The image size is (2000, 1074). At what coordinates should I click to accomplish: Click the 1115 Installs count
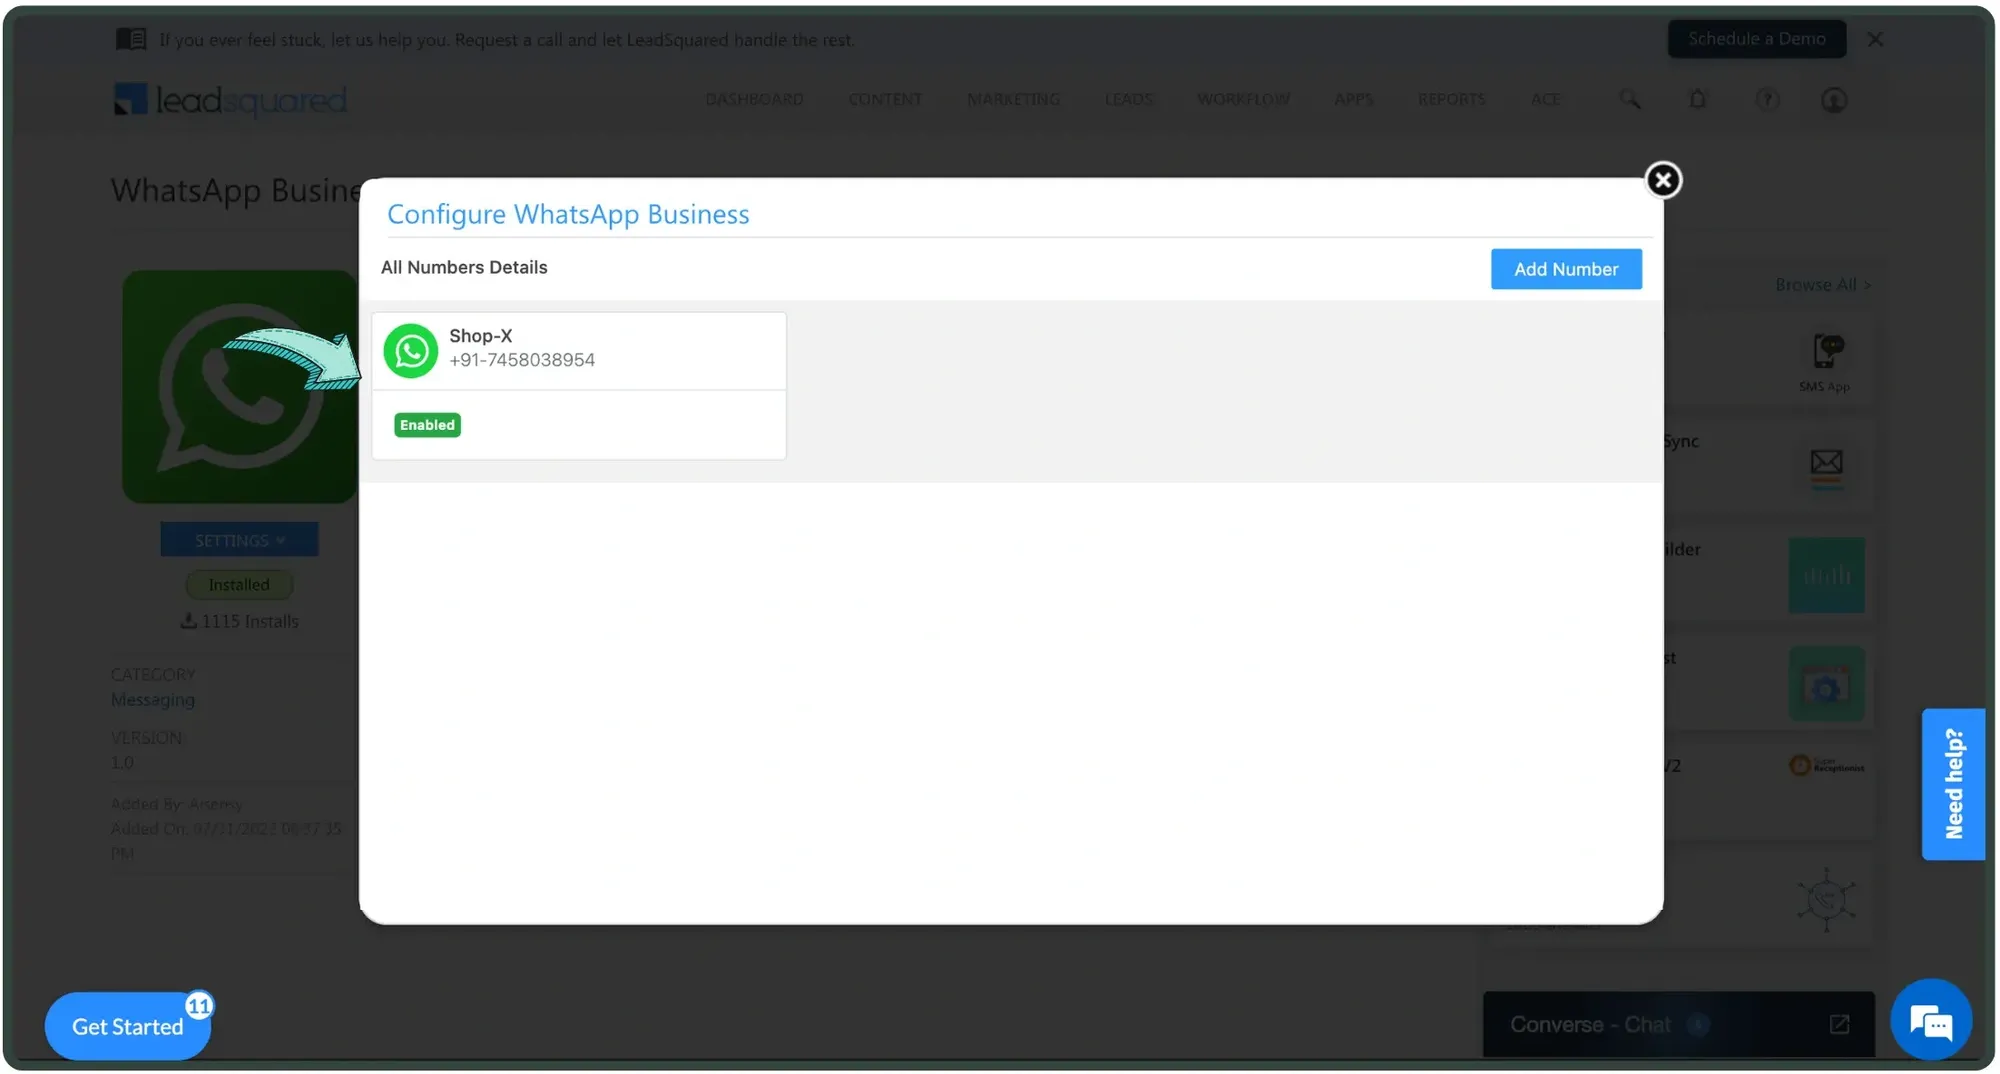point(240,621)
